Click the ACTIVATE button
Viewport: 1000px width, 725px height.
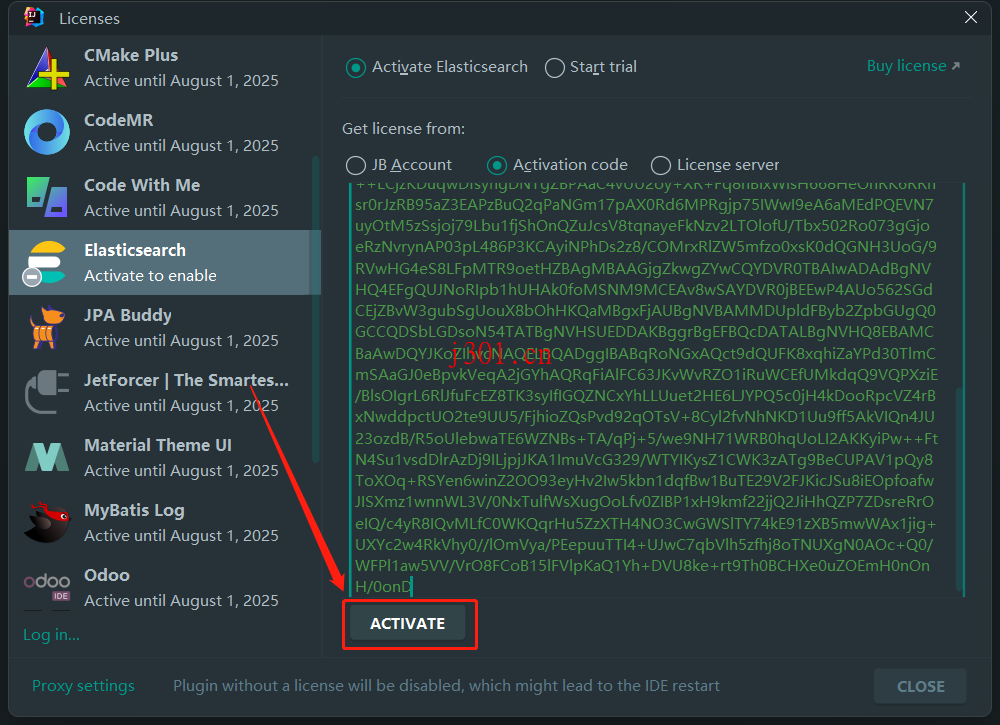tap(408, 624)
